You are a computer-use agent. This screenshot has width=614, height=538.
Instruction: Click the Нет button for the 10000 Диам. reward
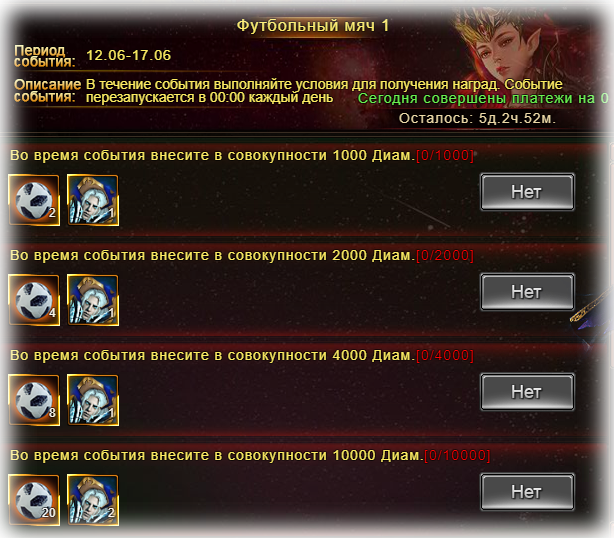[x=527, y=492]
